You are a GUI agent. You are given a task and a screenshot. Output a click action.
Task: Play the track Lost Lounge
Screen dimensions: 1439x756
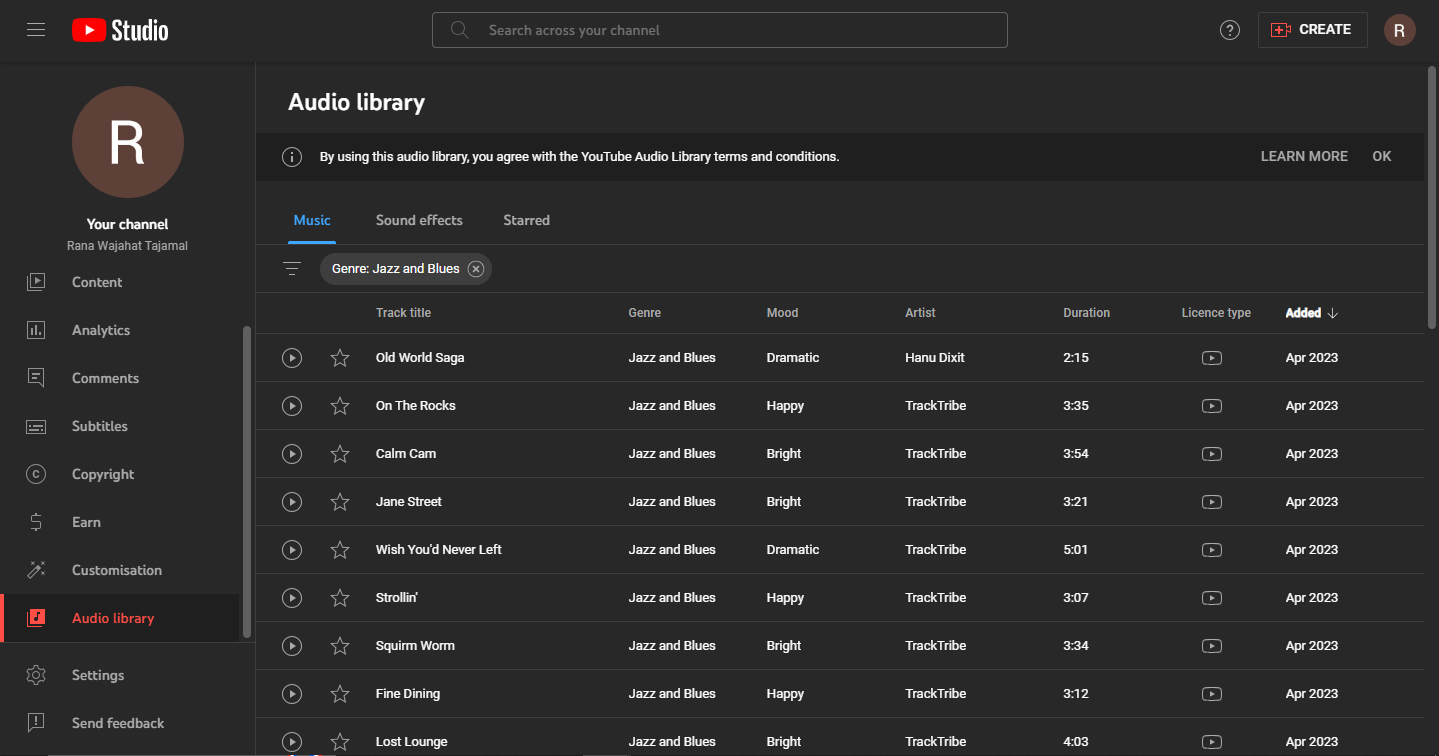tap(292, 742)
